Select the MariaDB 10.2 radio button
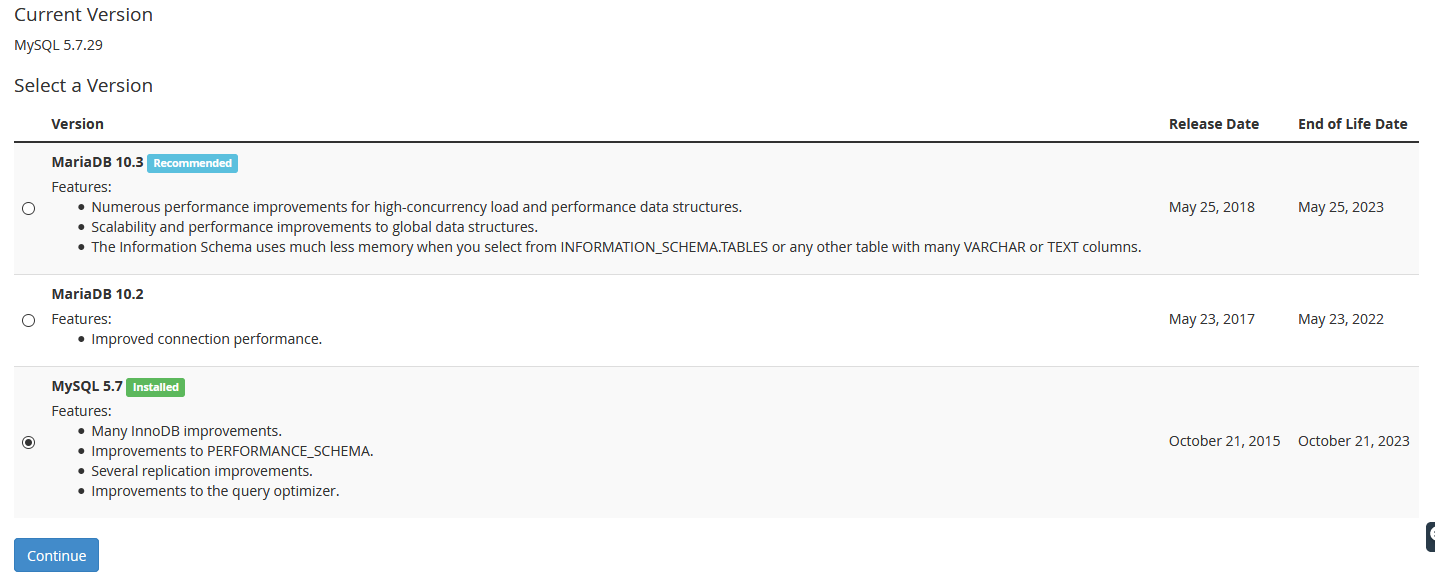 (x=28, y=320)
